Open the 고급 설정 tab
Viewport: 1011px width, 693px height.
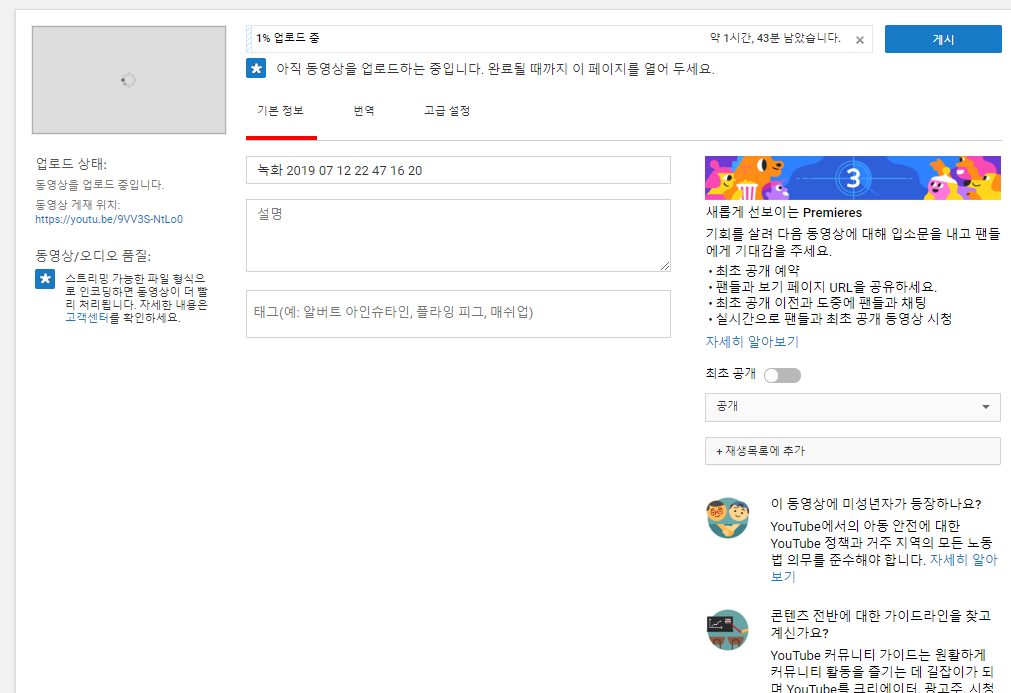pos(447,111)
